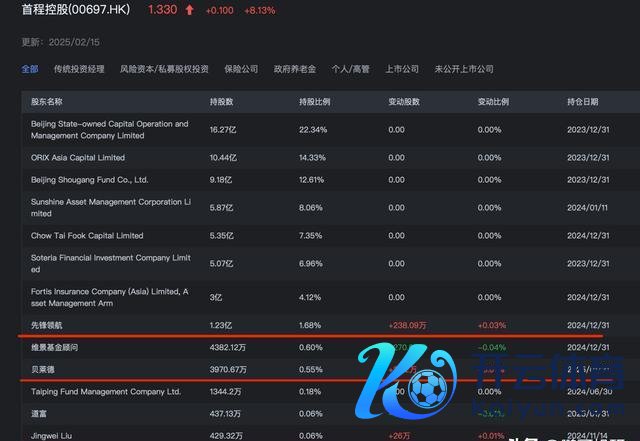The image size is (640, 441).
Task: Select the 先锋领航 shareholder name
Action: (48, 325)
